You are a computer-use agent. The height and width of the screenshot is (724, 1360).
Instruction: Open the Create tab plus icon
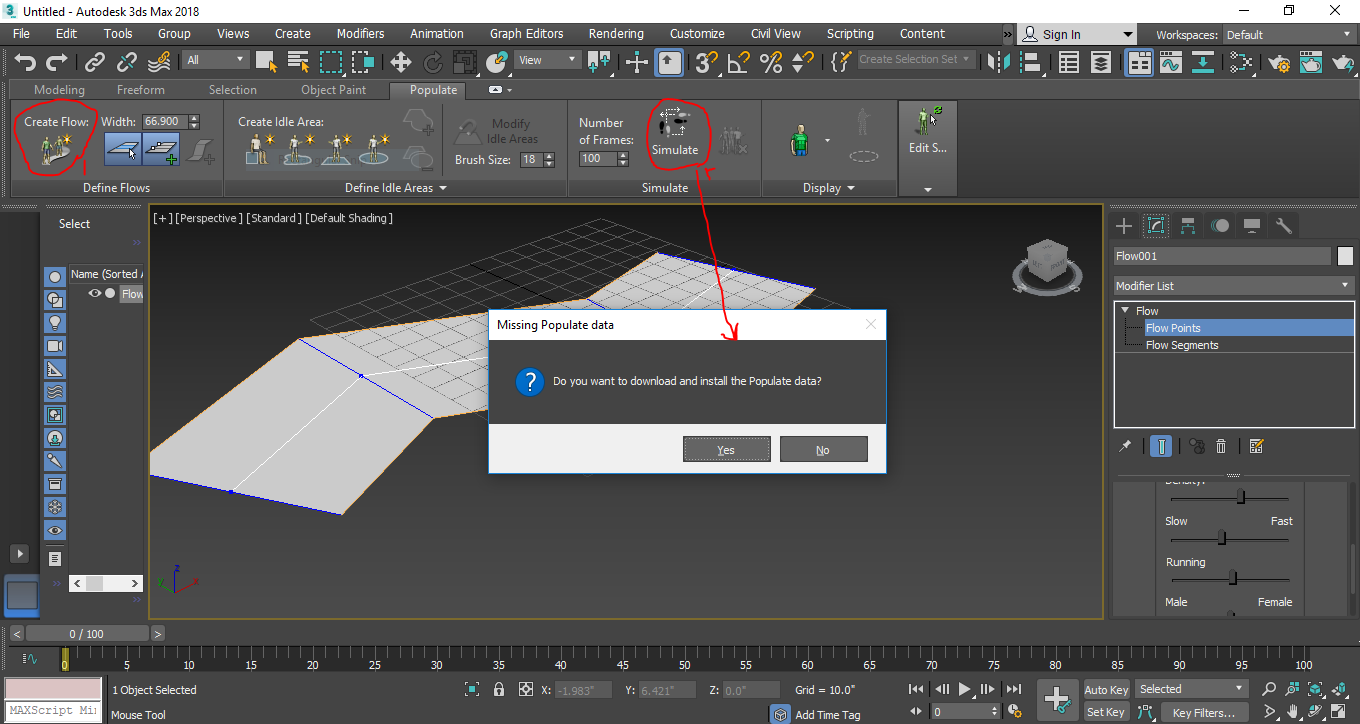click(1123, 226)
